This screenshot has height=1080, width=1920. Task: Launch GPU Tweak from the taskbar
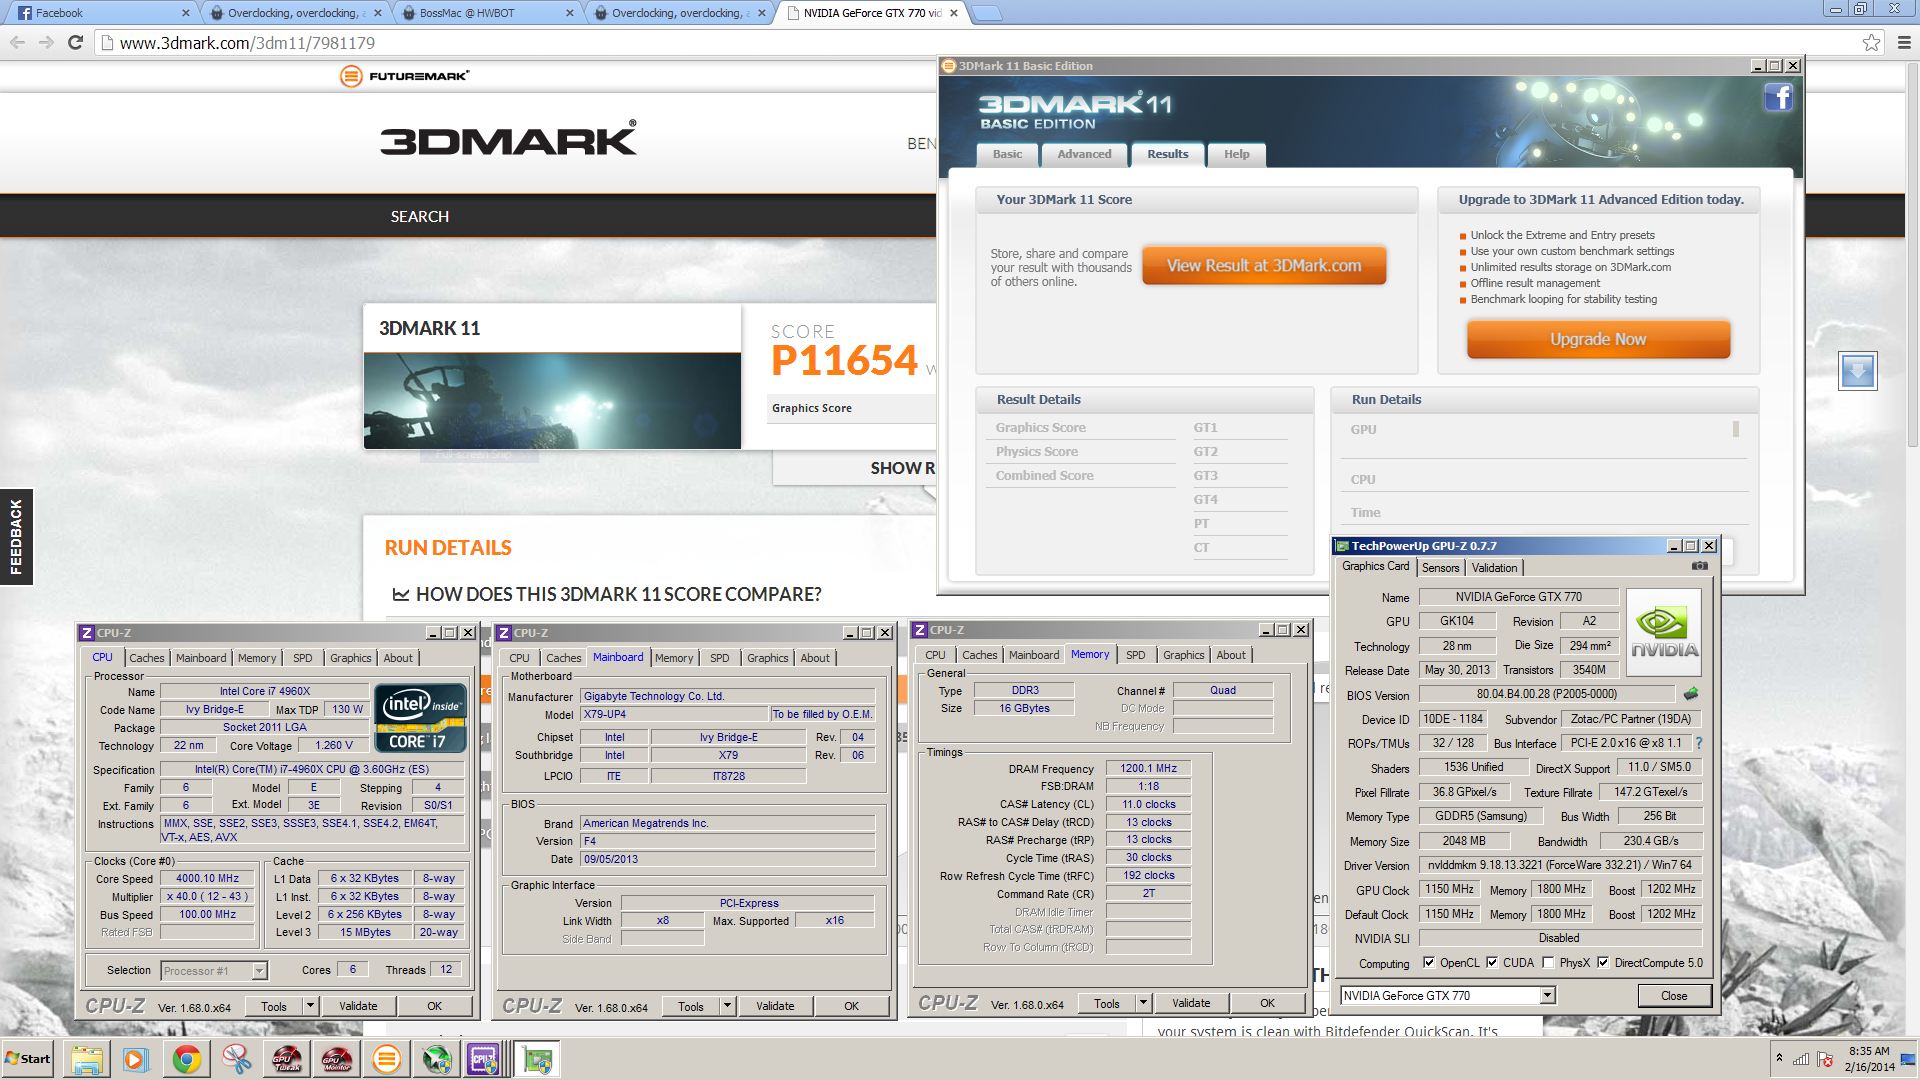(286, 1060)
